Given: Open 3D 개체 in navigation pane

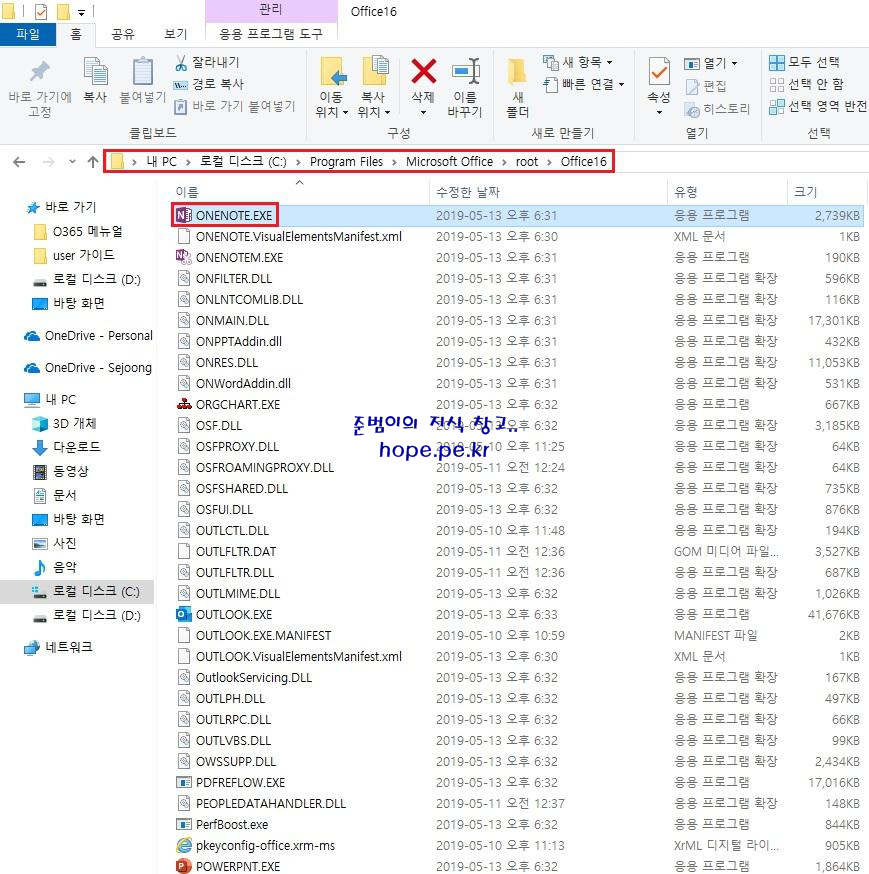Looking at the screenshot, I should [x=74, y=424].
